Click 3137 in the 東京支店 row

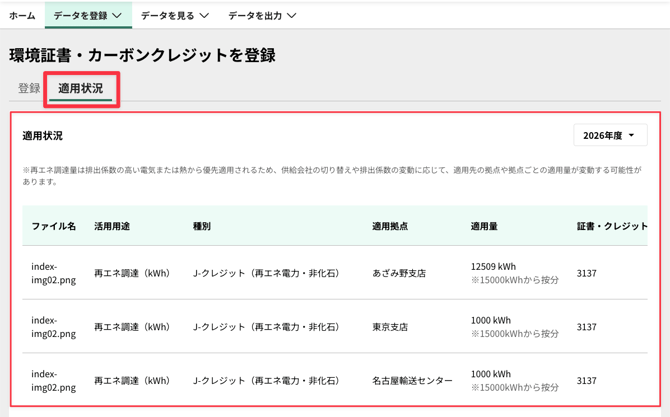click(586, 327)
